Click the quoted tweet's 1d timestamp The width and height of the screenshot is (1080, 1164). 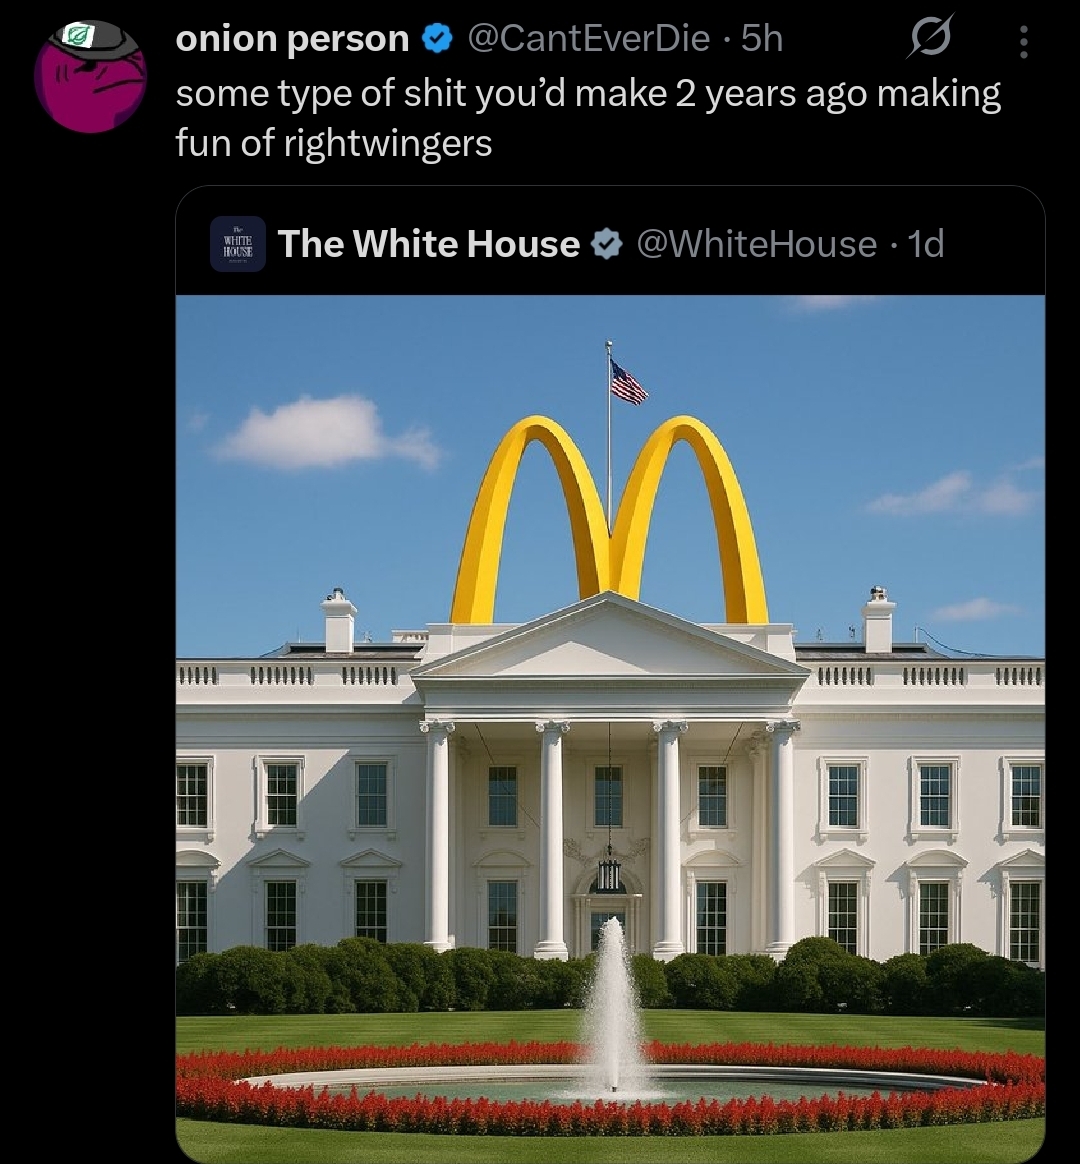tap(926, 244)
